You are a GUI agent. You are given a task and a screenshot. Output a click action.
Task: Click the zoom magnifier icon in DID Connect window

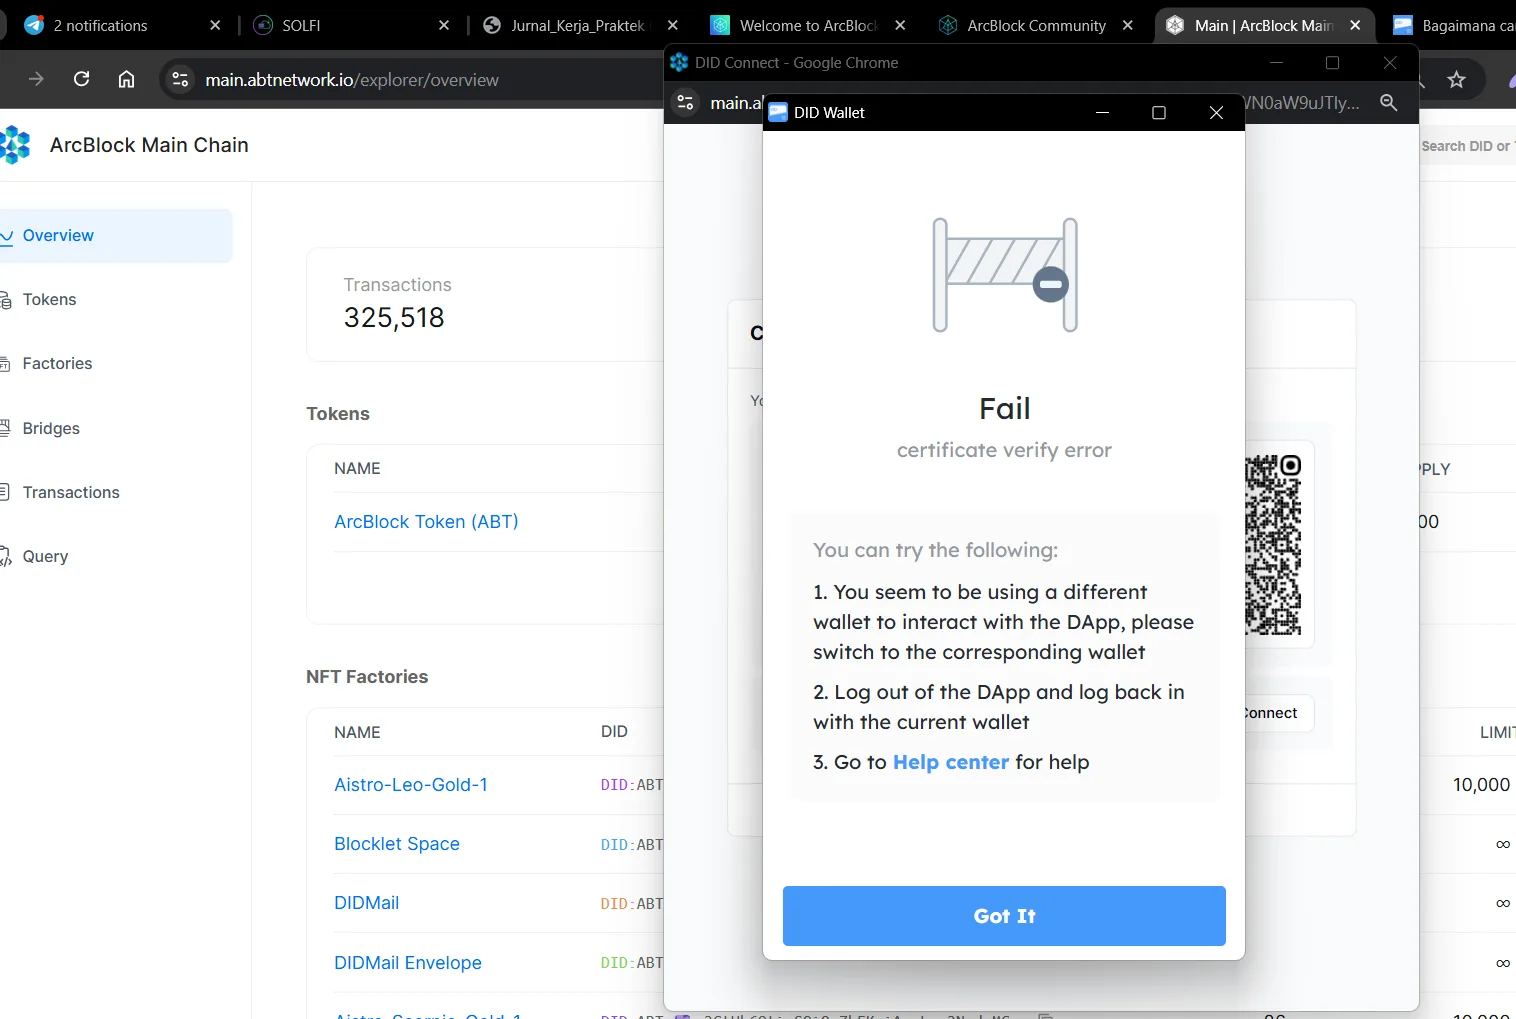pos(1388,102)
